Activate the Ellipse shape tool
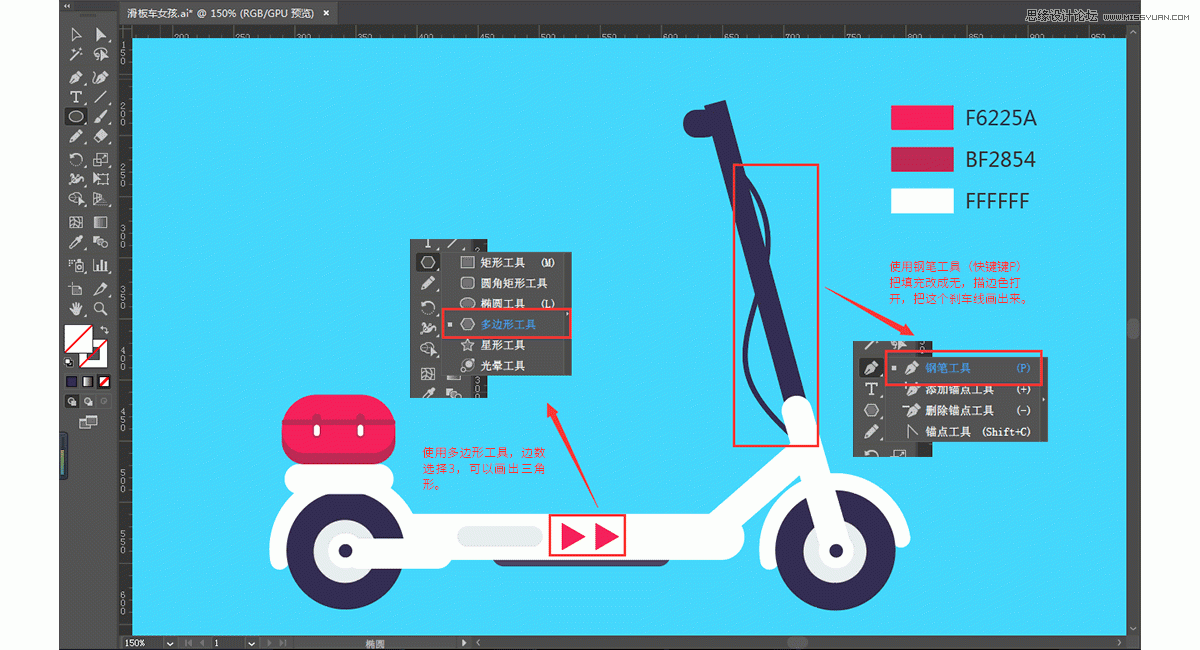 (x=76, y=117)
